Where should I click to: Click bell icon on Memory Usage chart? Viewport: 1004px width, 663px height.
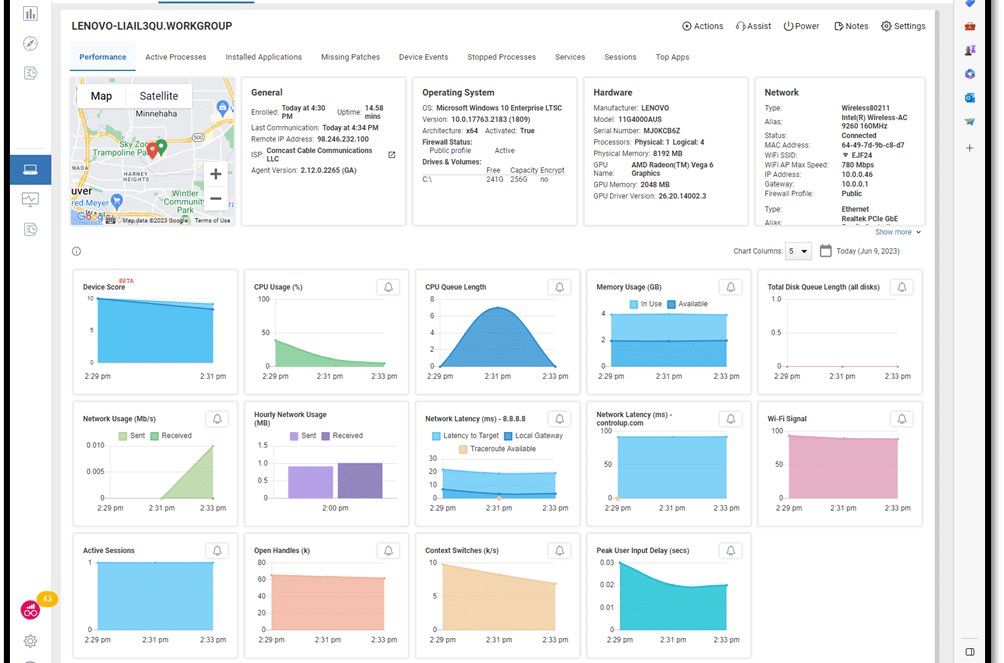[x=731, y=287]
